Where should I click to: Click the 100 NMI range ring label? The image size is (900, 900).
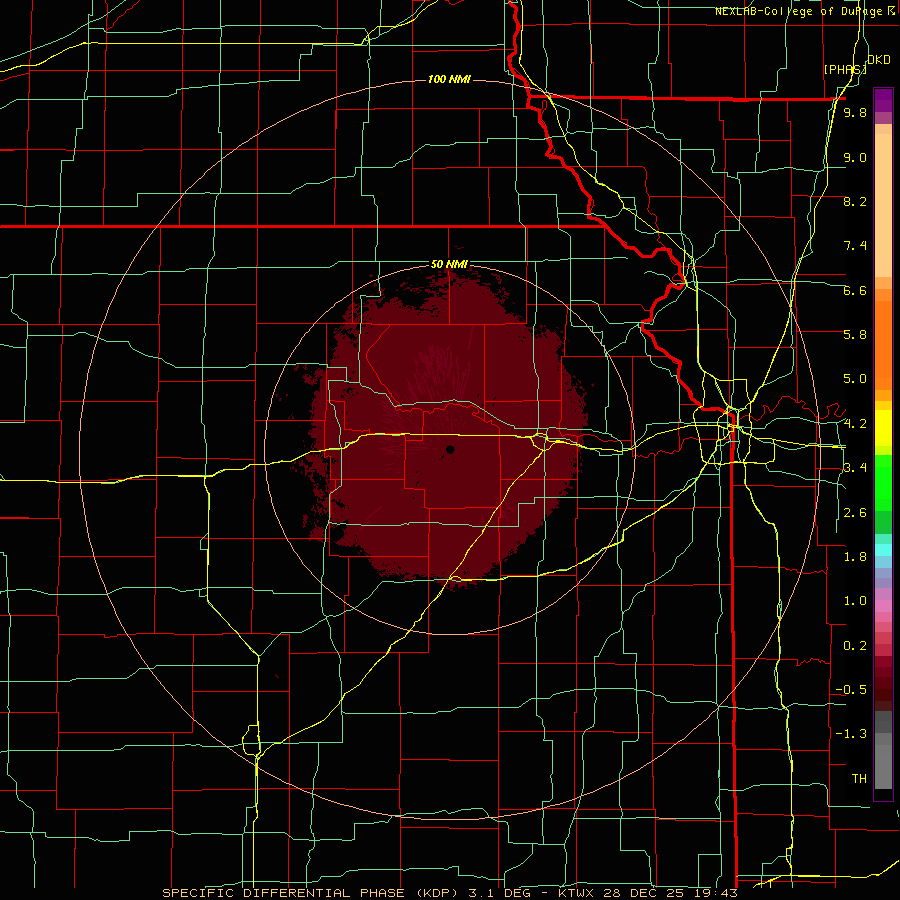point(449,79)
